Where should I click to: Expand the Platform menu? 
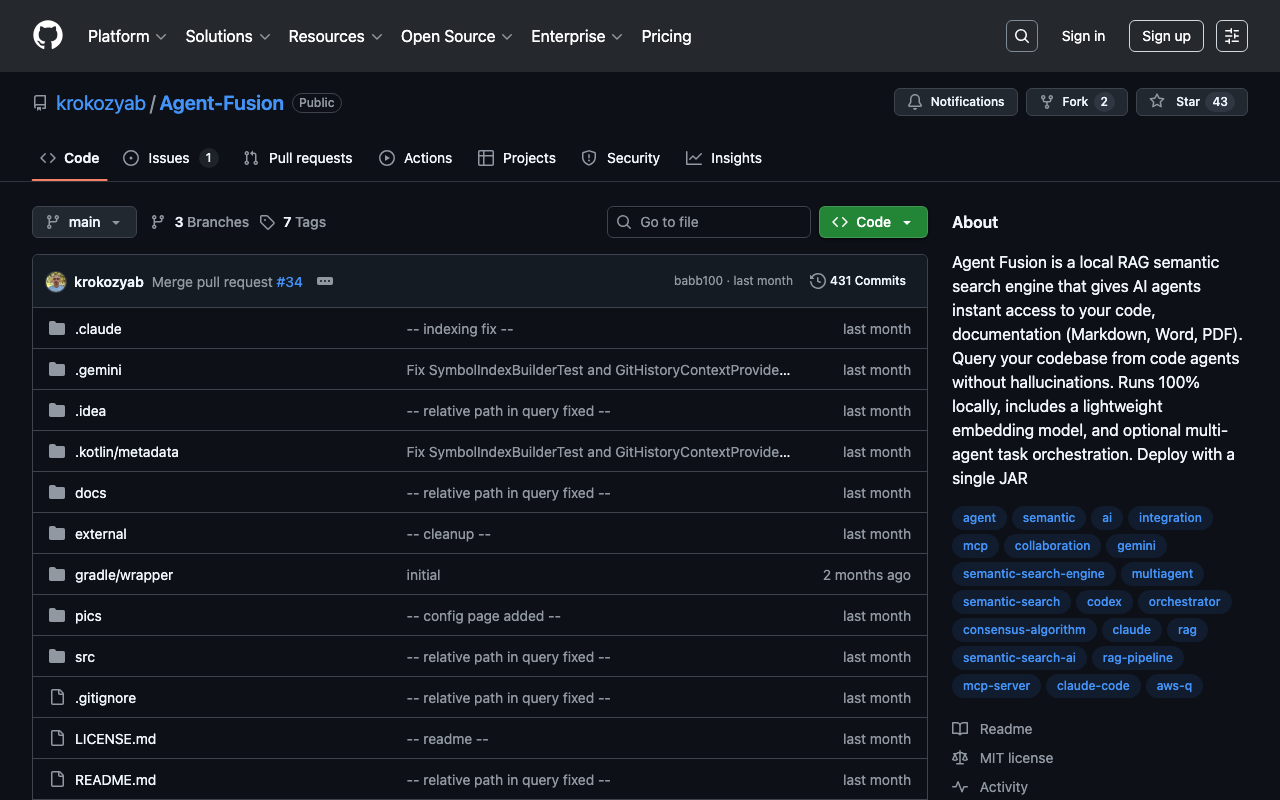(x=127, y=36)
